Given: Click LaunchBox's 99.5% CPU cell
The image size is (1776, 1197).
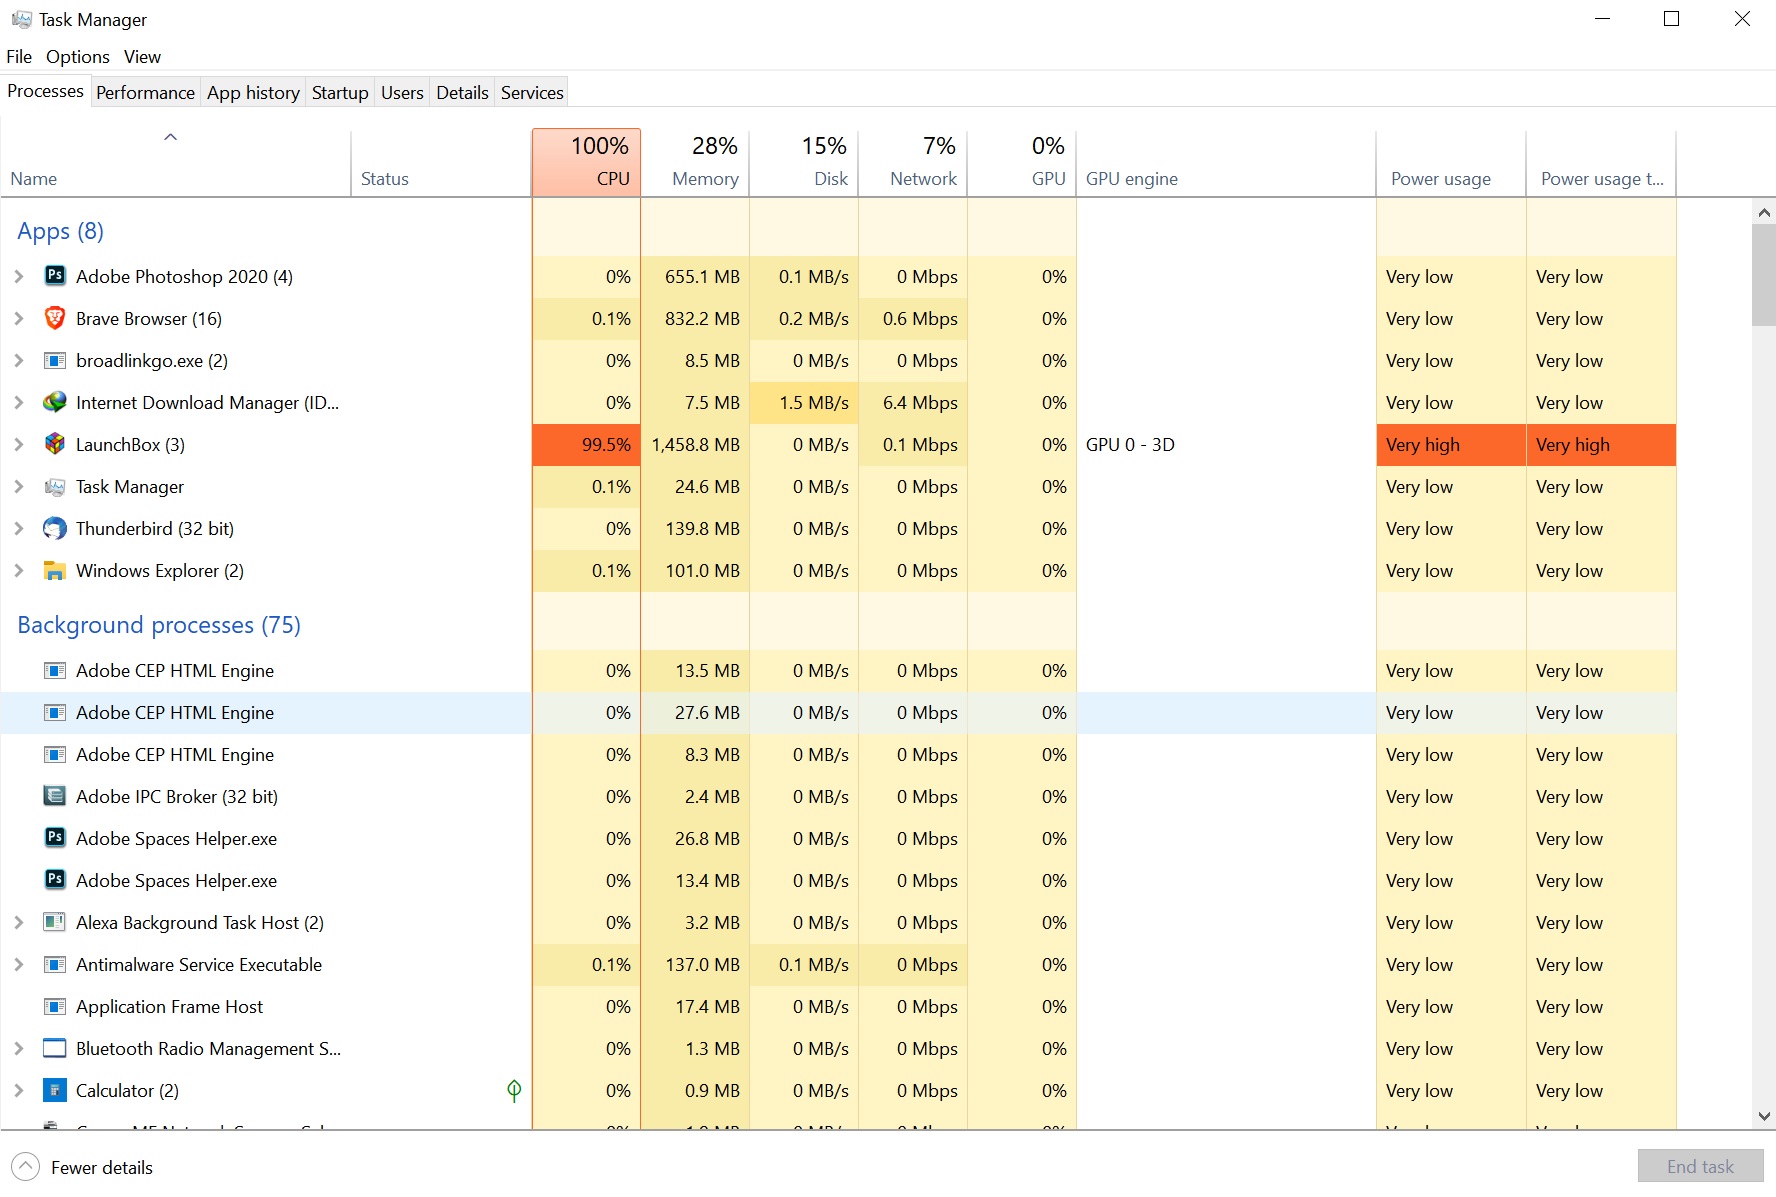Looking at the screenshot, I should [586, 444].
